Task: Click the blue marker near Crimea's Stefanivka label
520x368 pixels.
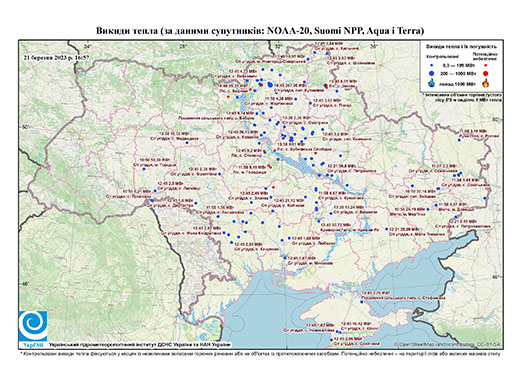Action: pyautogui.click(x=361, y=302)
